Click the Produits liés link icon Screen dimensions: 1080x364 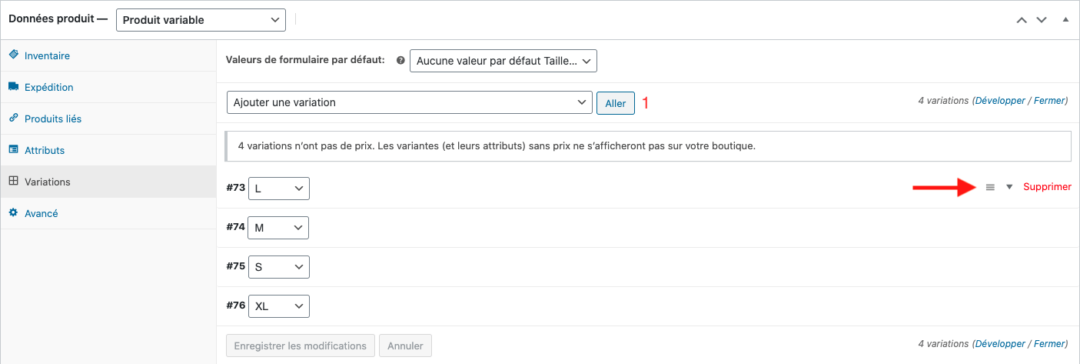click(13, 119)
